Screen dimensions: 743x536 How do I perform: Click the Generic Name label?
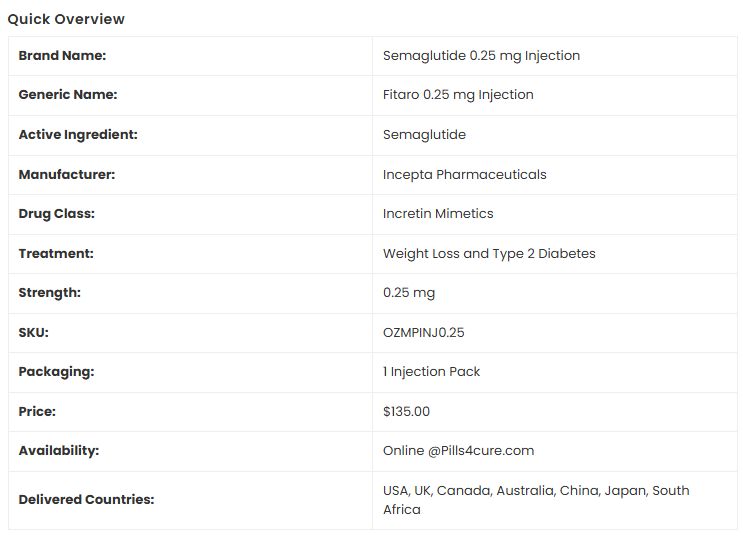(68, 95)
